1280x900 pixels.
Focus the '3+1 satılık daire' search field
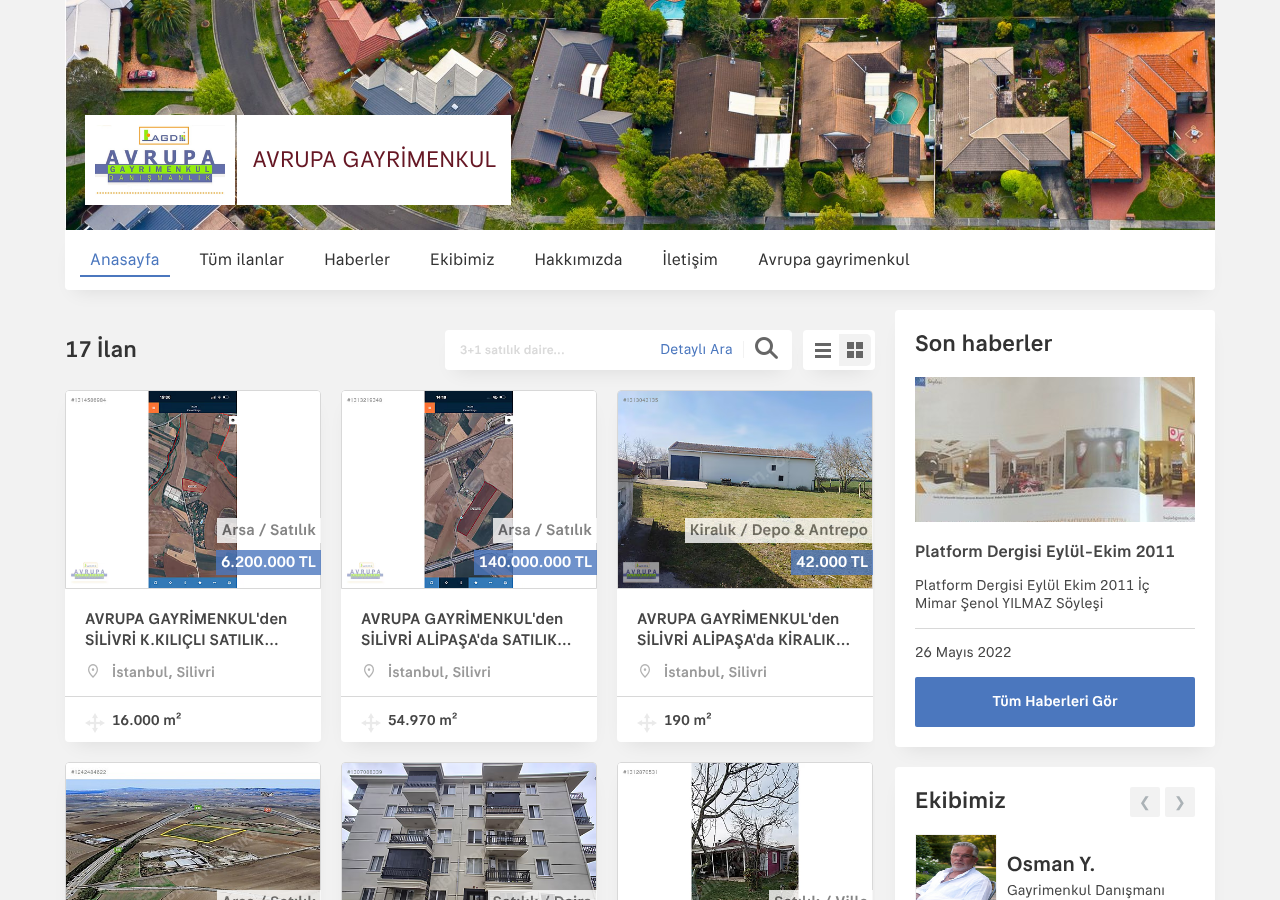coord(552,349)
